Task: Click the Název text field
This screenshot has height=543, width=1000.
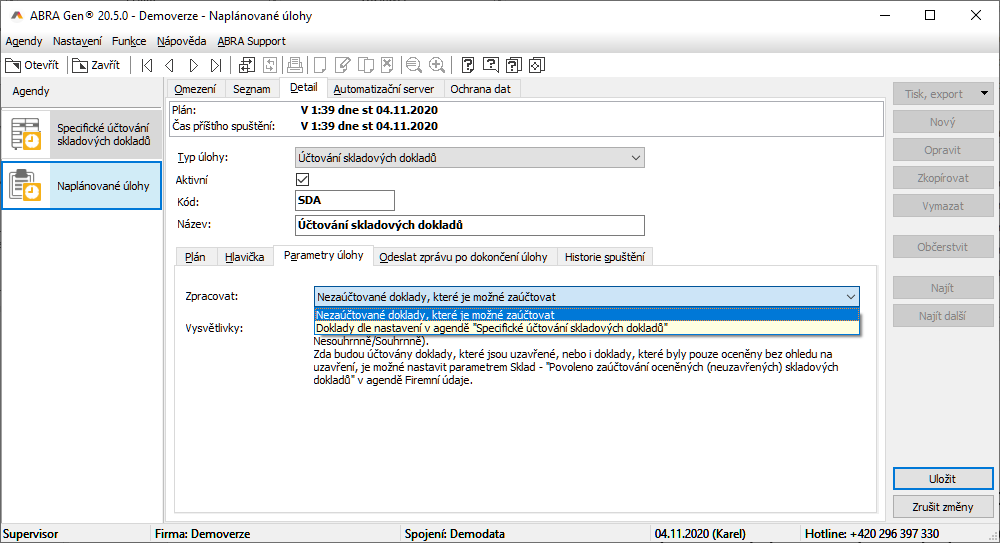Action: click(470, 225)
